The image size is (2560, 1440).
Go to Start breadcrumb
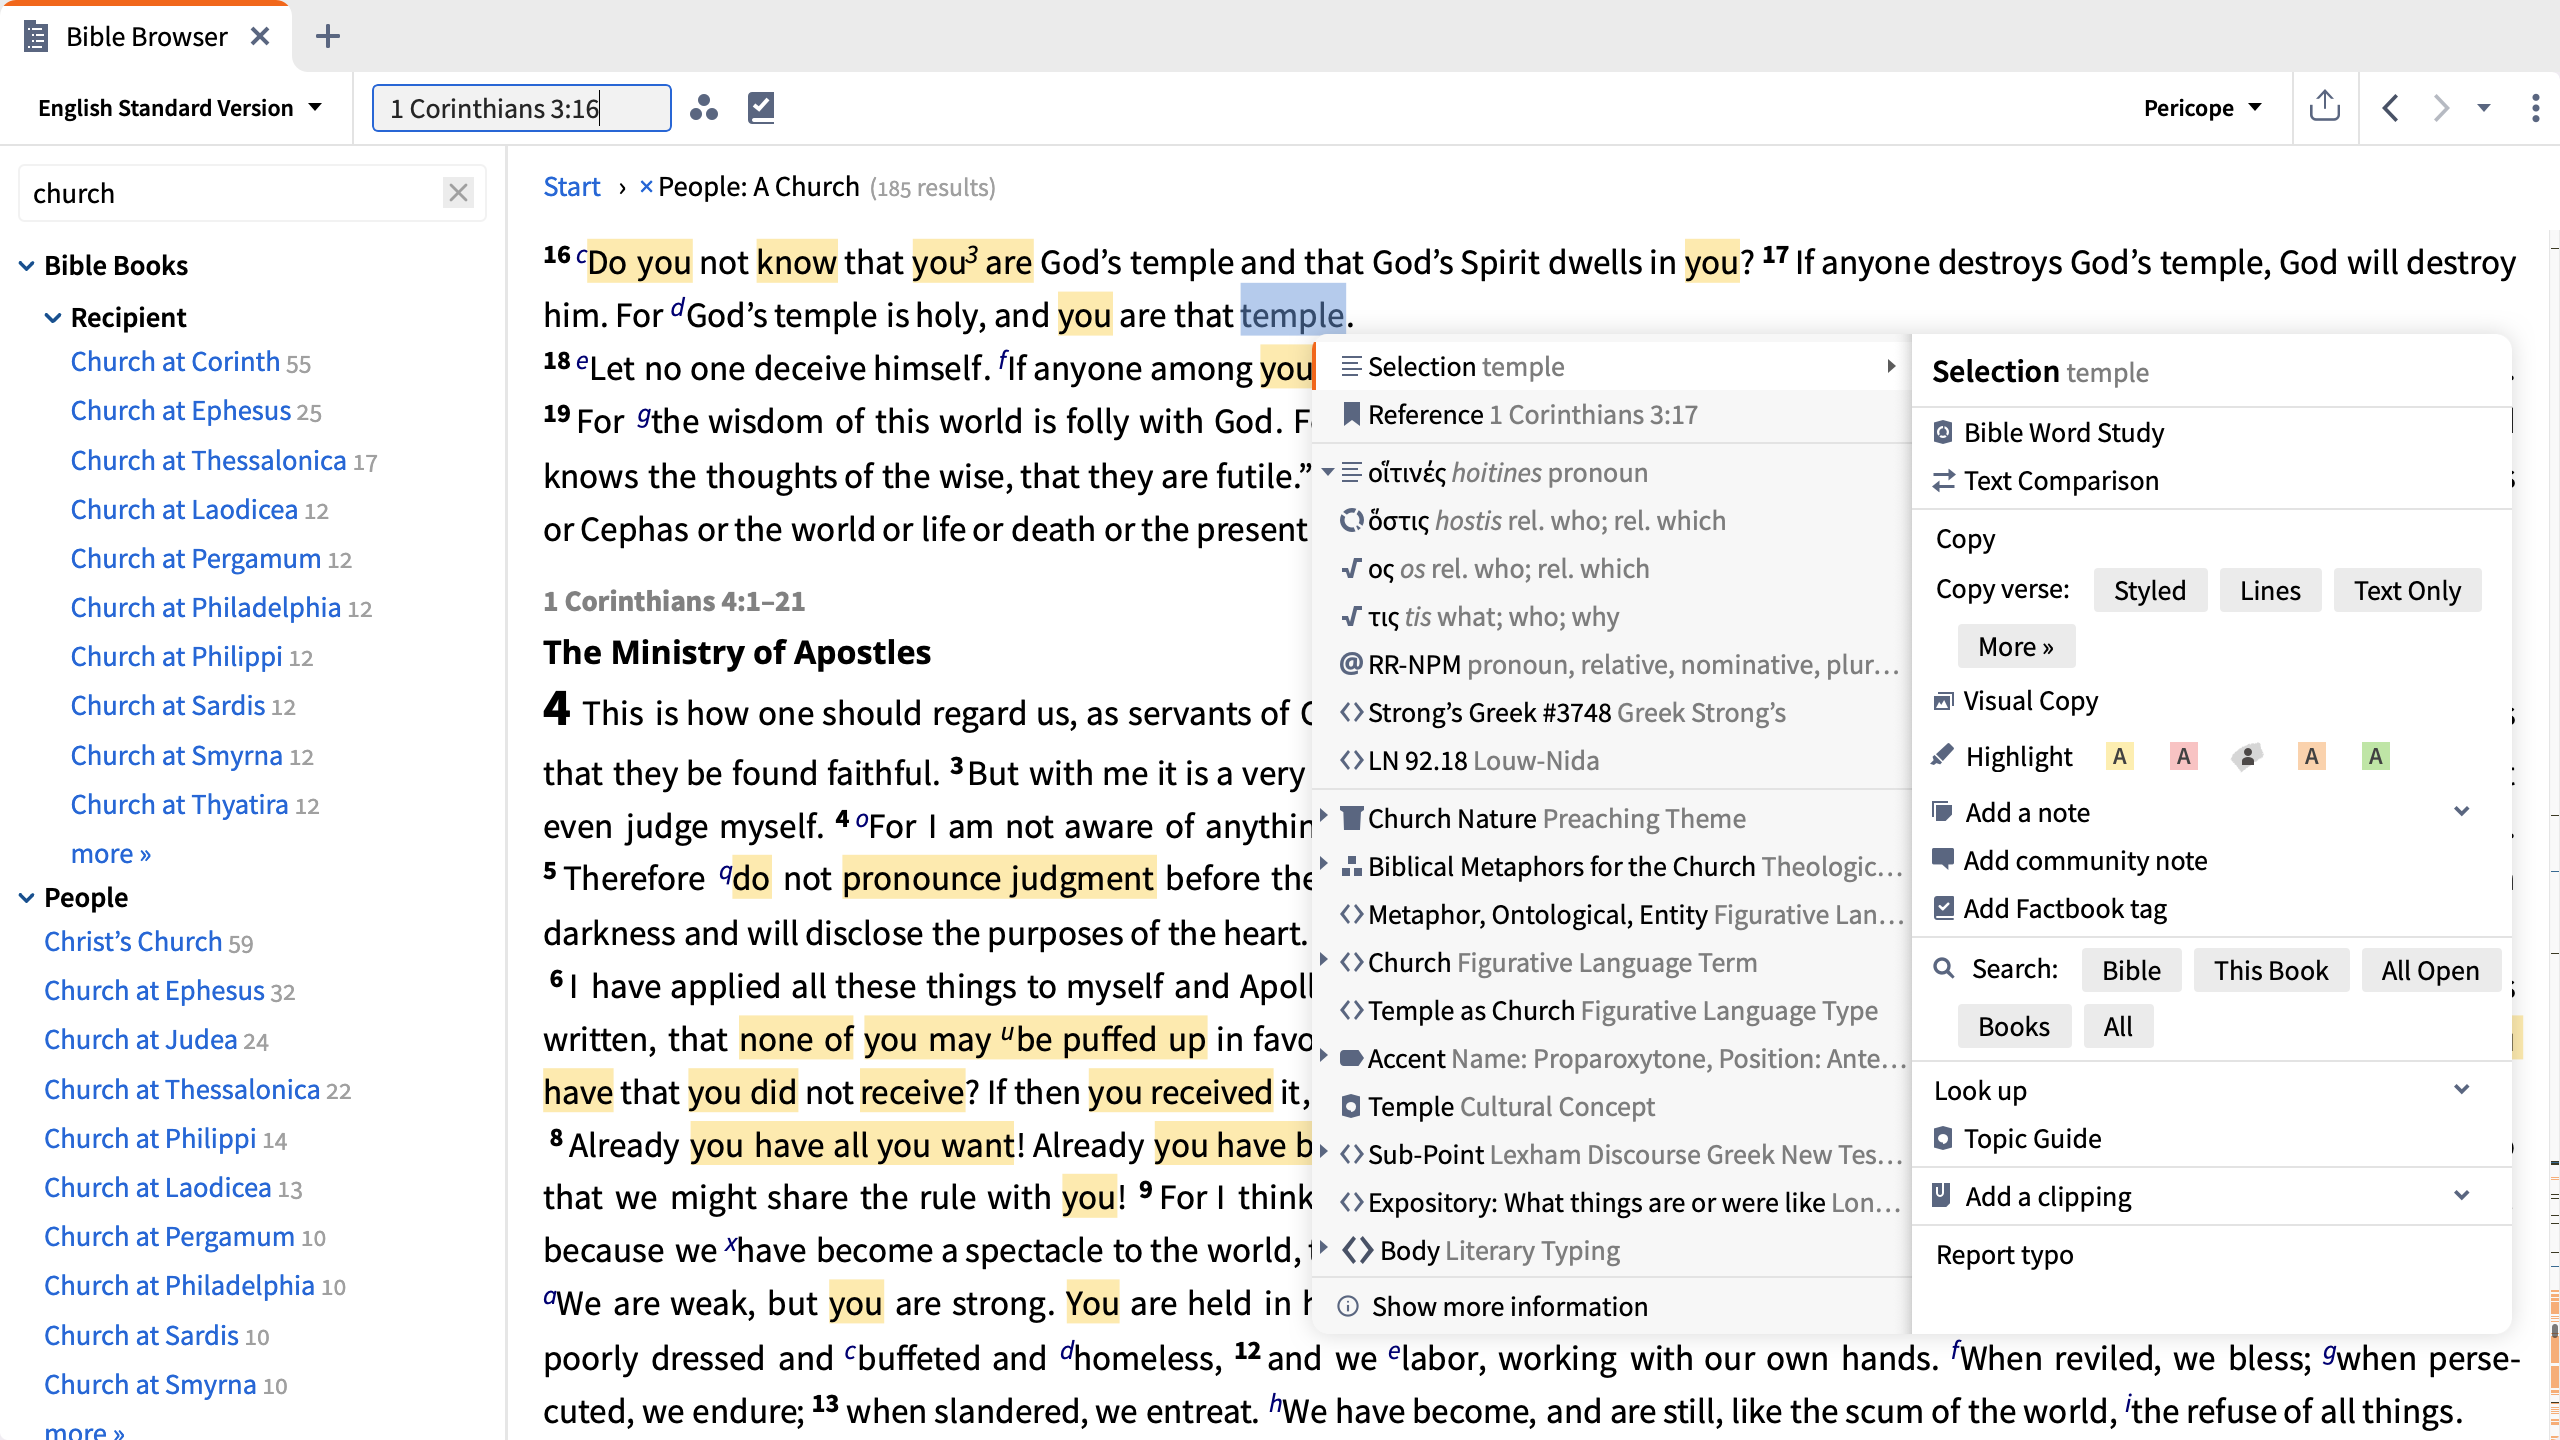coord(571,187)
